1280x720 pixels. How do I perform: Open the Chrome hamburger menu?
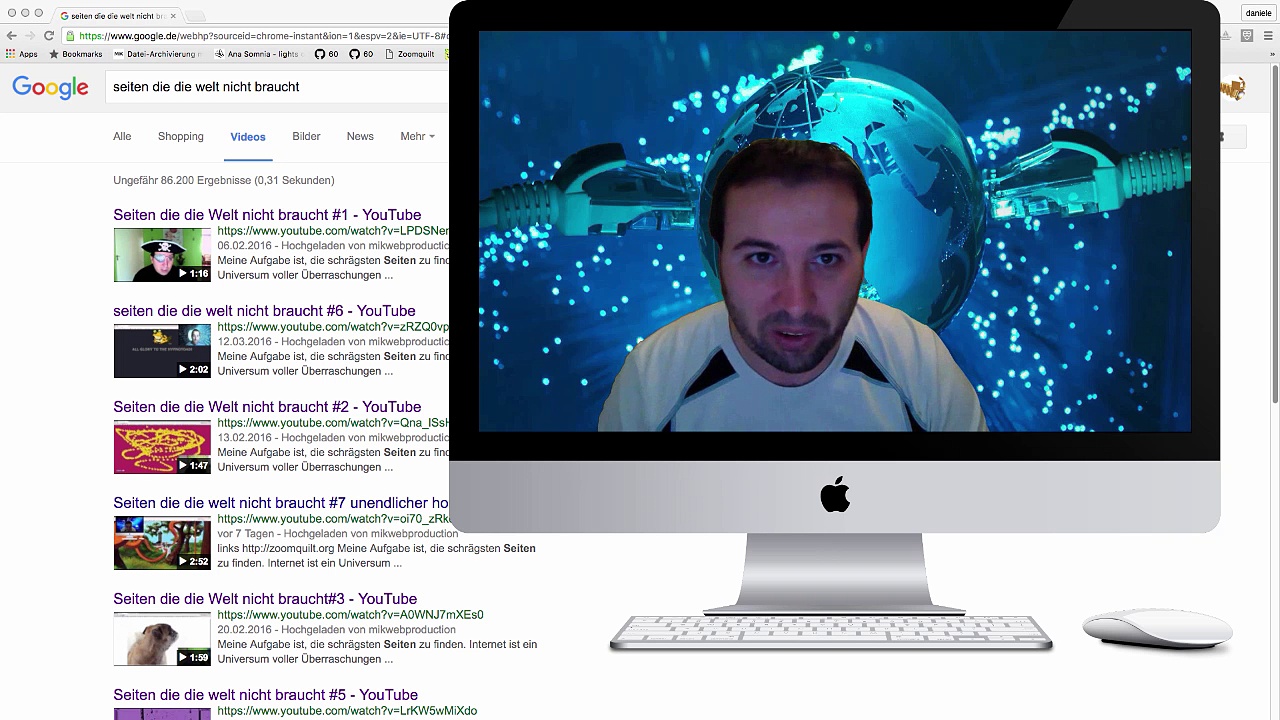(x=1267, y=35)
